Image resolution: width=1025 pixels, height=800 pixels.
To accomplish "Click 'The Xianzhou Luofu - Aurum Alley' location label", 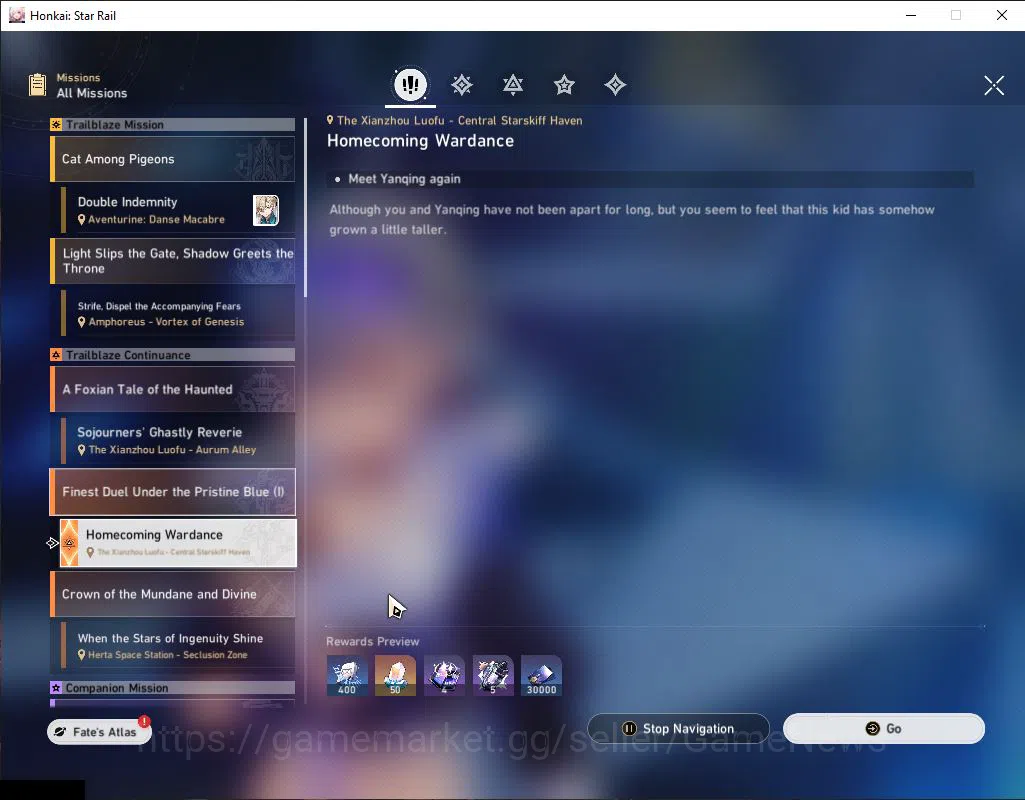I will pos(172,450).
